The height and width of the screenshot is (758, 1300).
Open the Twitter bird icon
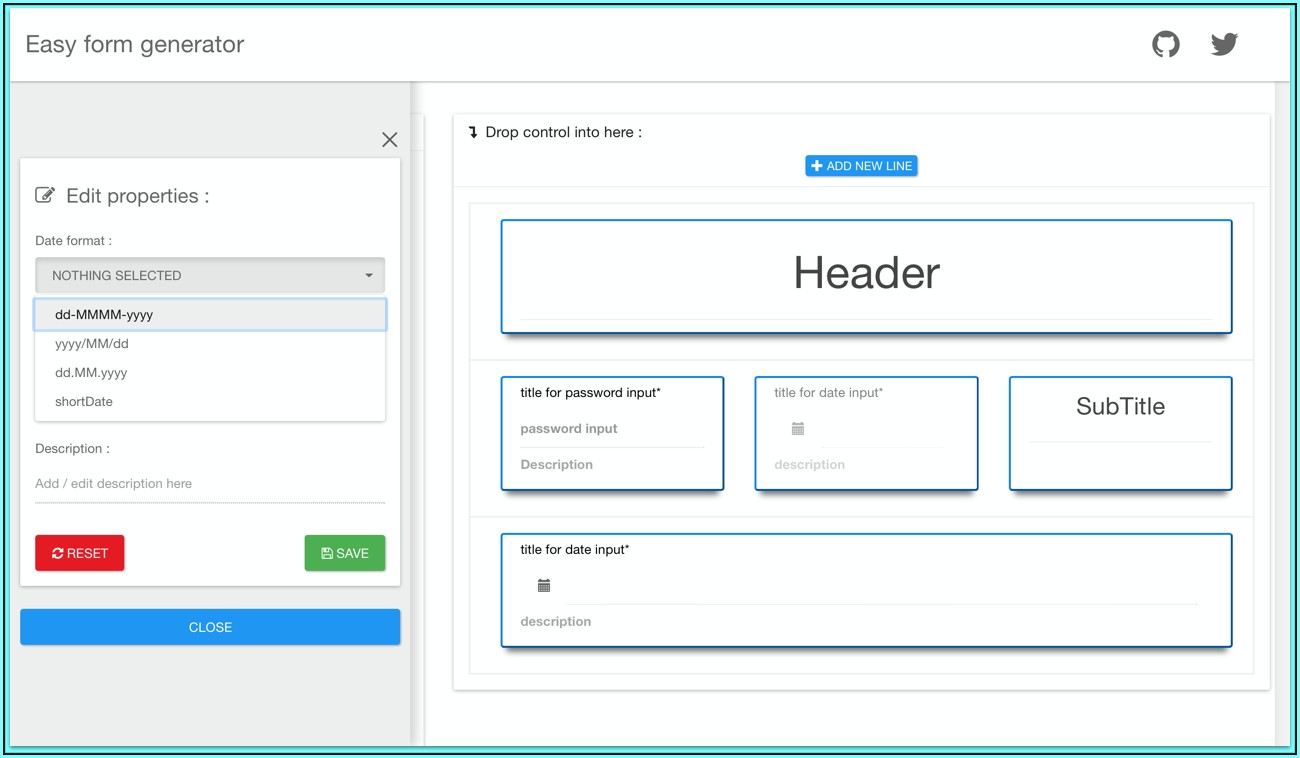1224,44
